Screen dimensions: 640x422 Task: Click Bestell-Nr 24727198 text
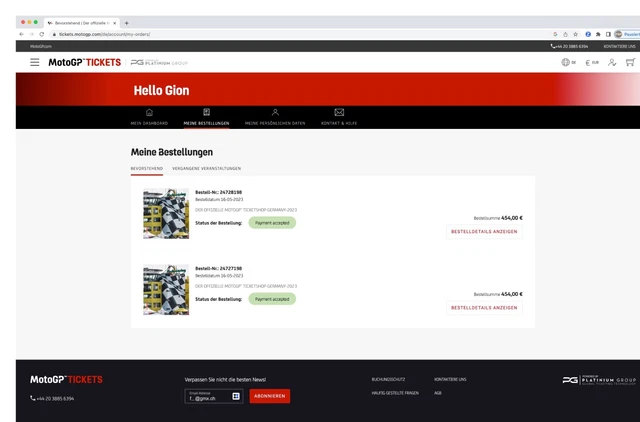(x=218, y=269)
